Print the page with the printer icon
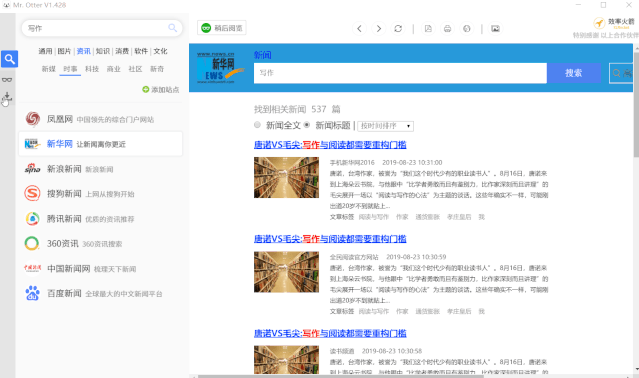This screenshot has height=378, width=639. point(447,29)
